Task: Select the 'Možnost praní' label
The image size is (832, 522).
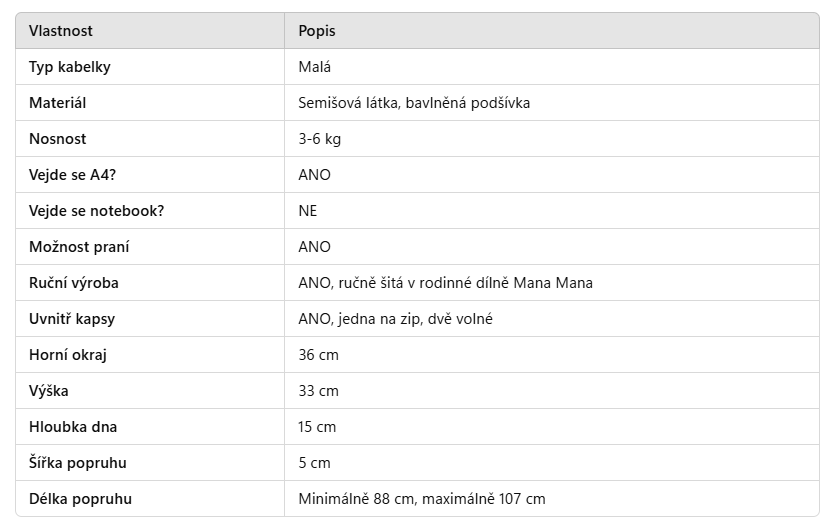Action: click(x=79, y=247)
